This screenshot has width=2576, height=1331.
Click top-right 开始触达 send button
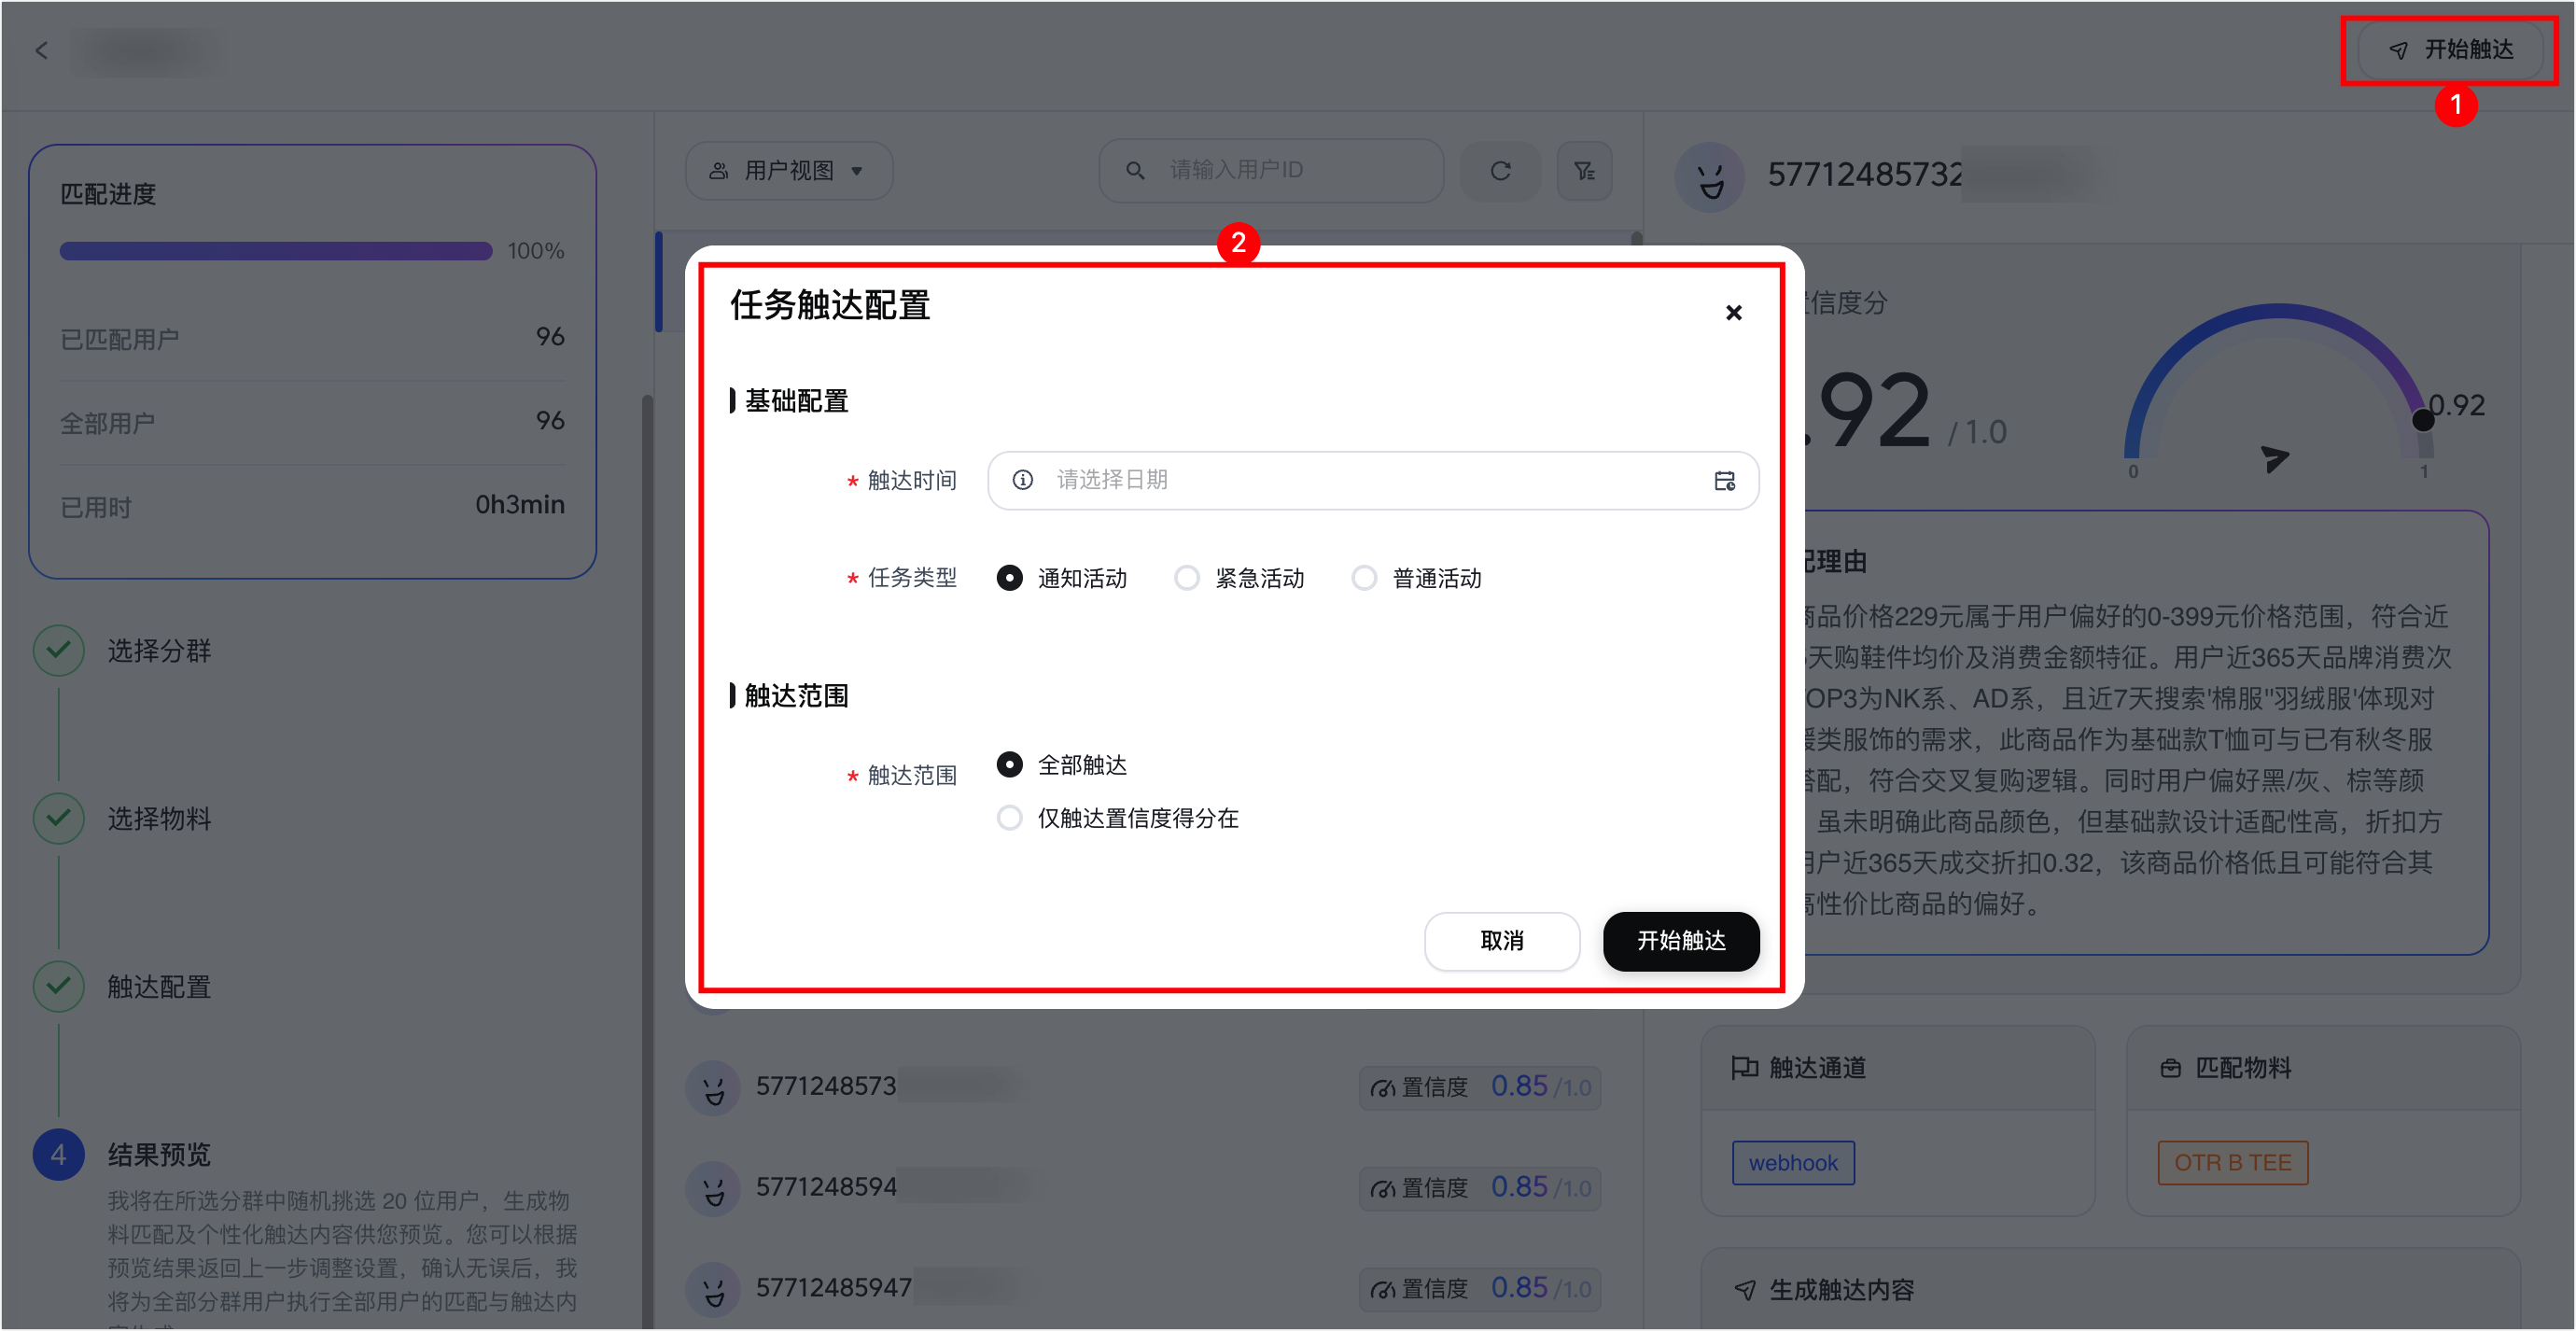coord(2450,50)
